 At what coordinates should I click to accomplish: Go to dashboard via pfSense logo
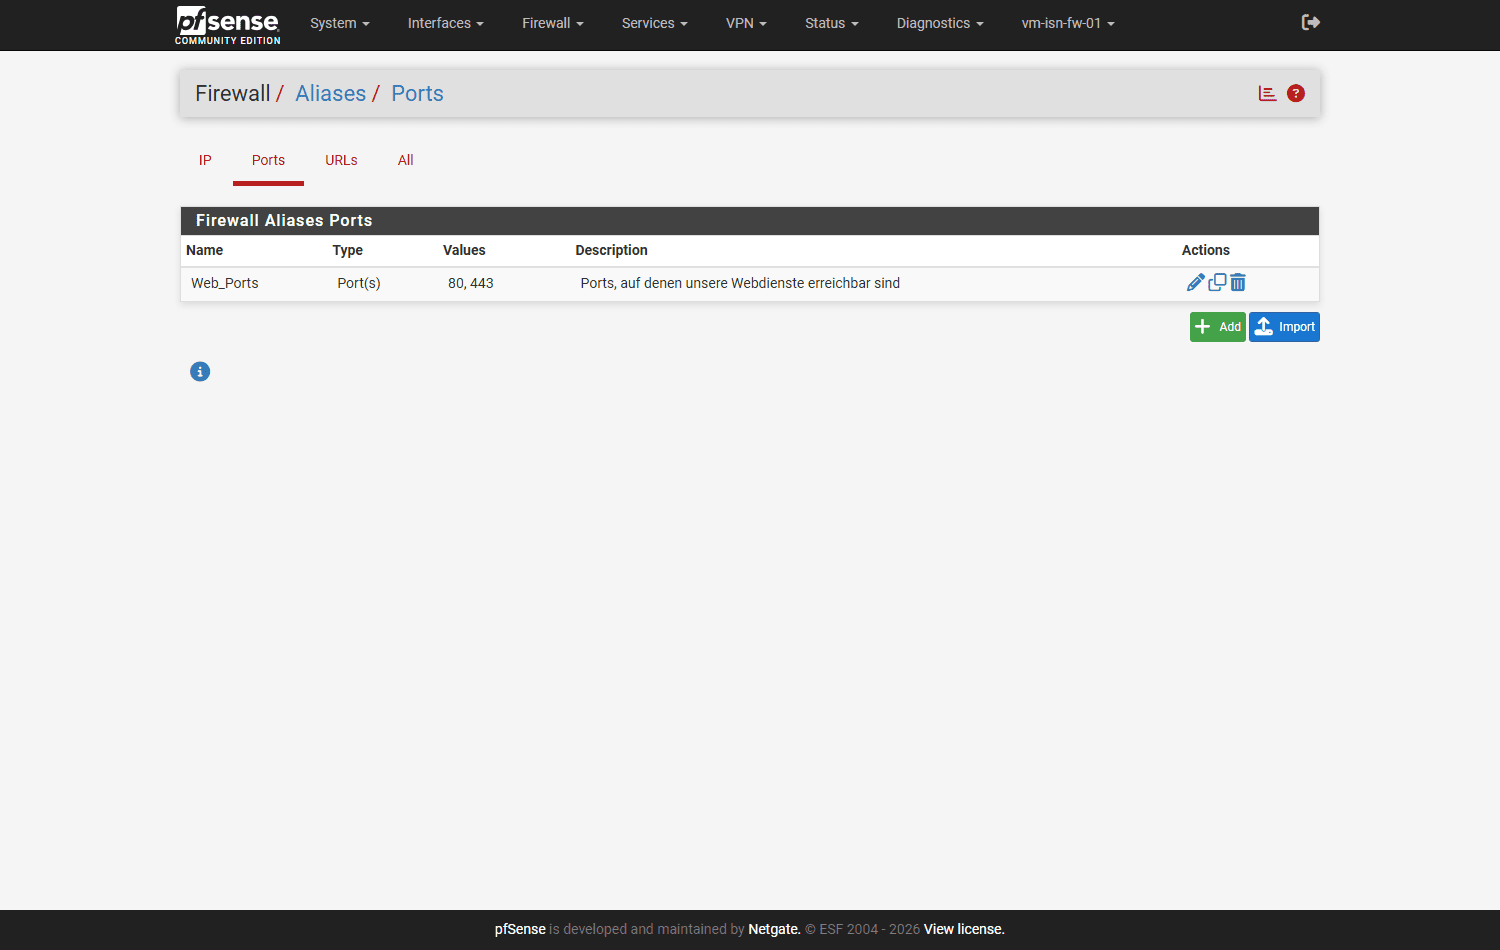[228, 24]
